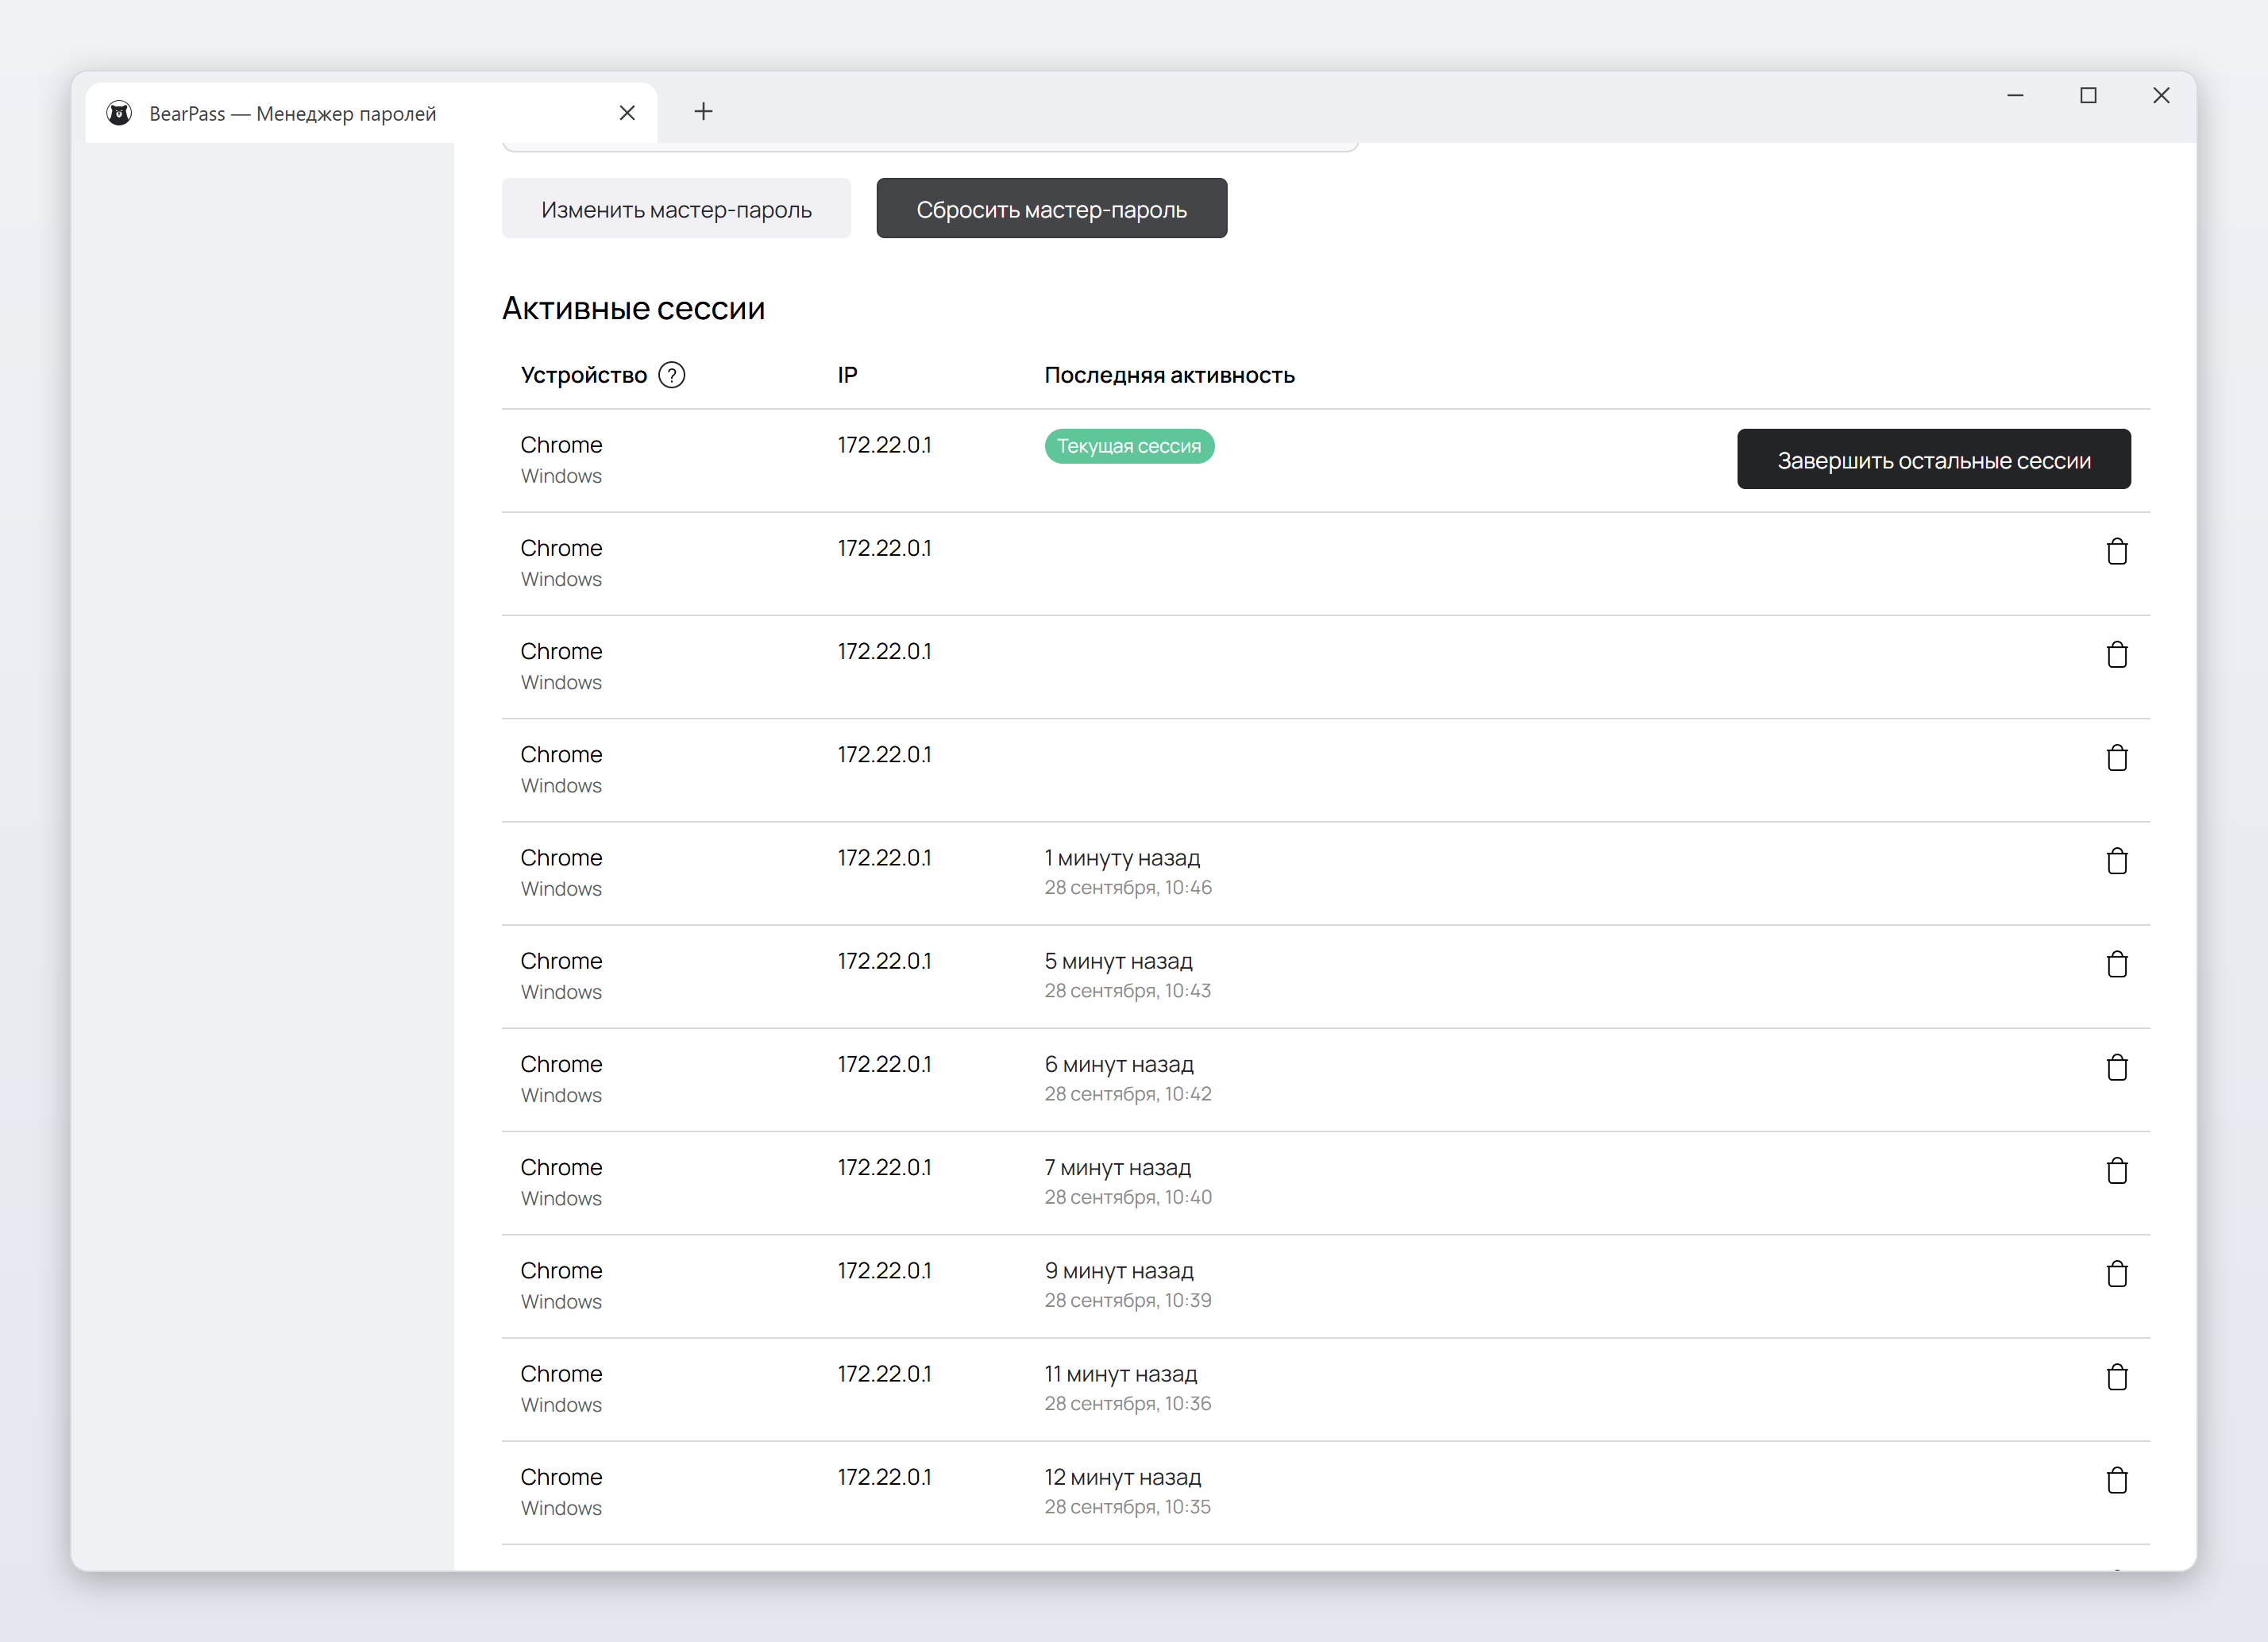Click the timestamp 28 сентября, 10:43

[1128, 991]
